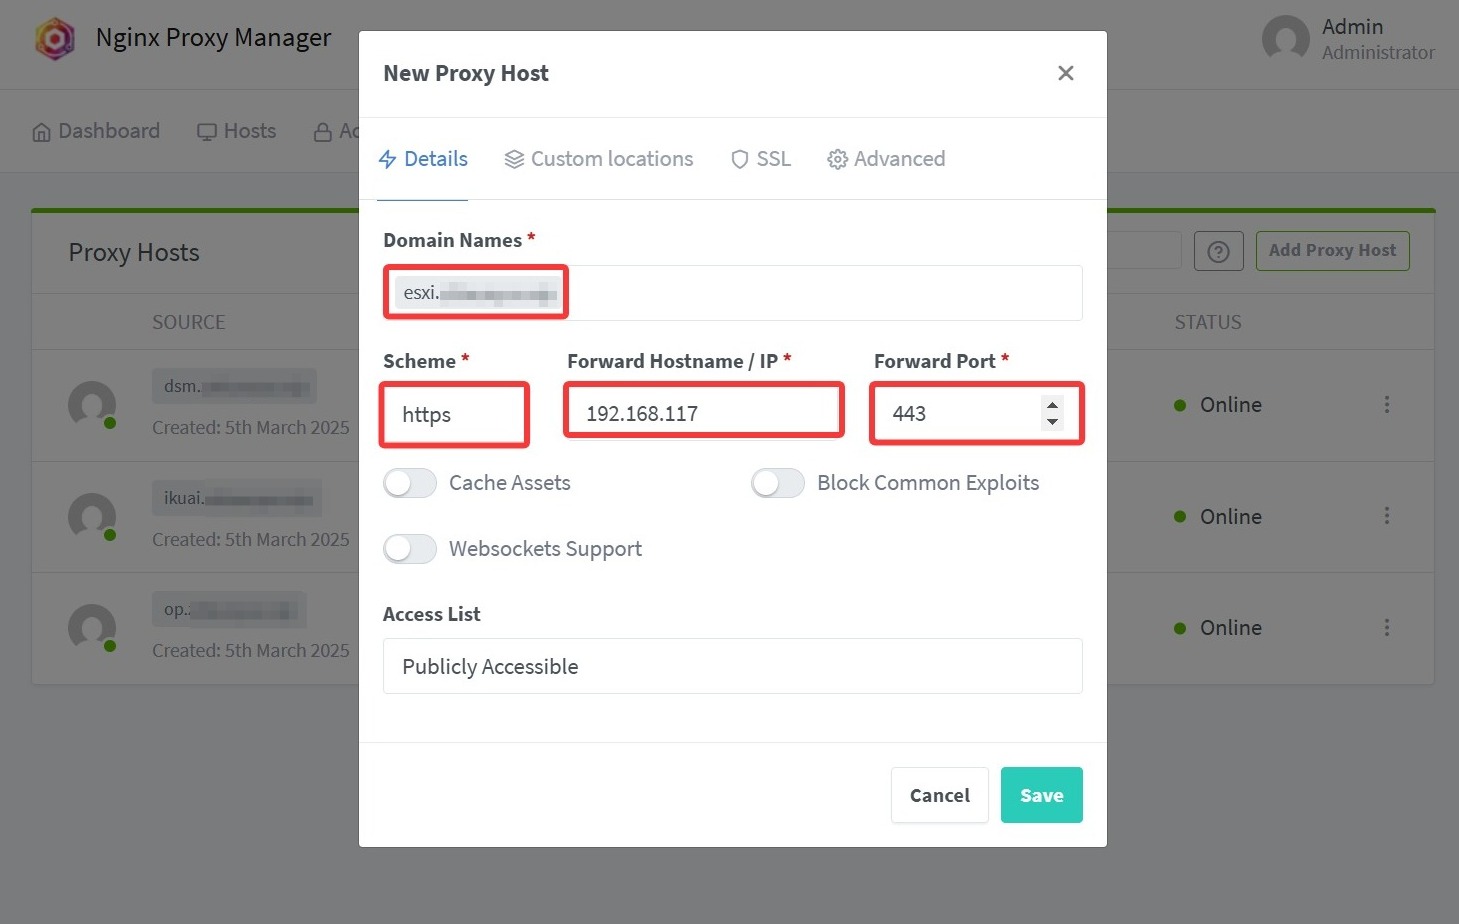
Task: Open the Admin user avatar menu
Action: [x=1286, y=39]
